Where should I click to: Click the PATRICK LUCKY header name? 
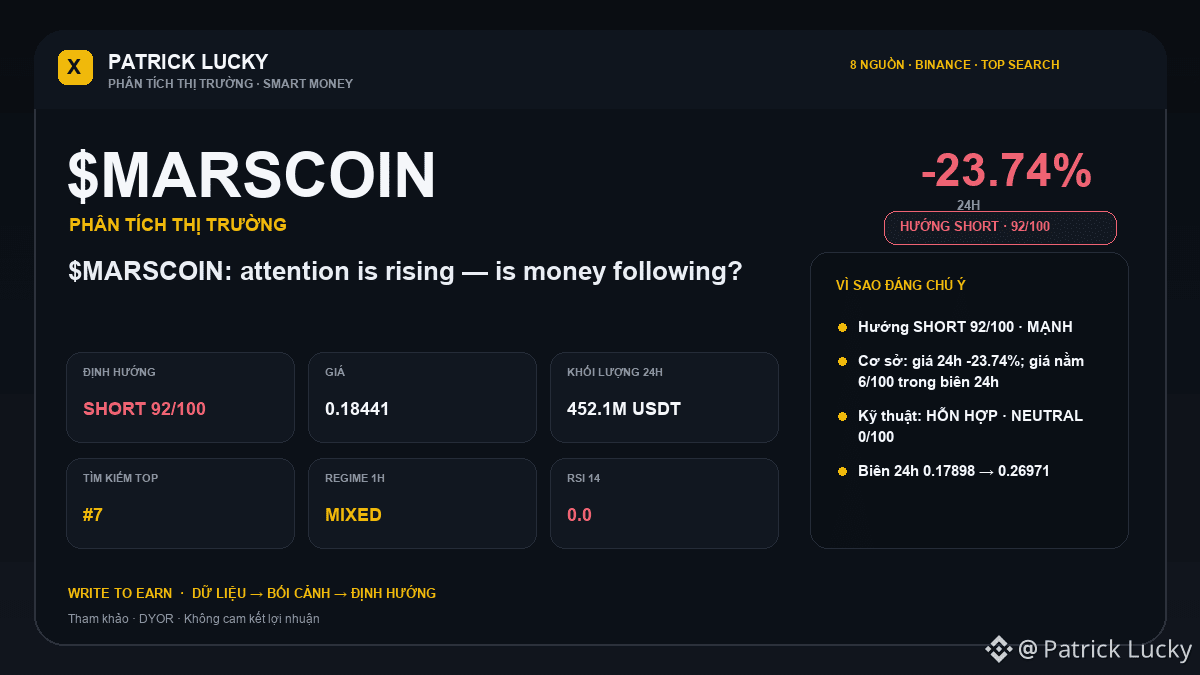188,61
